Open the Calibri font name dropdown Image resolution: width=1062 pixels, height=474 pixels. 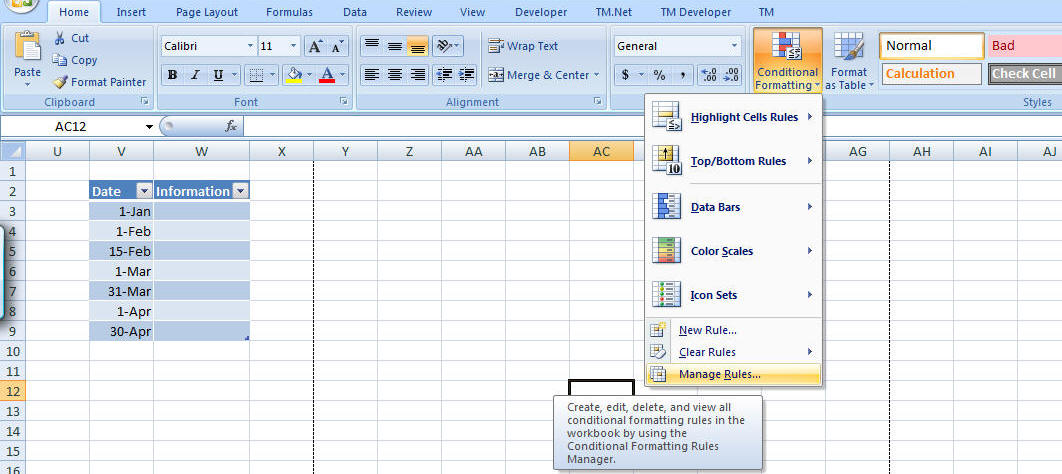click(x=250, y=46)
